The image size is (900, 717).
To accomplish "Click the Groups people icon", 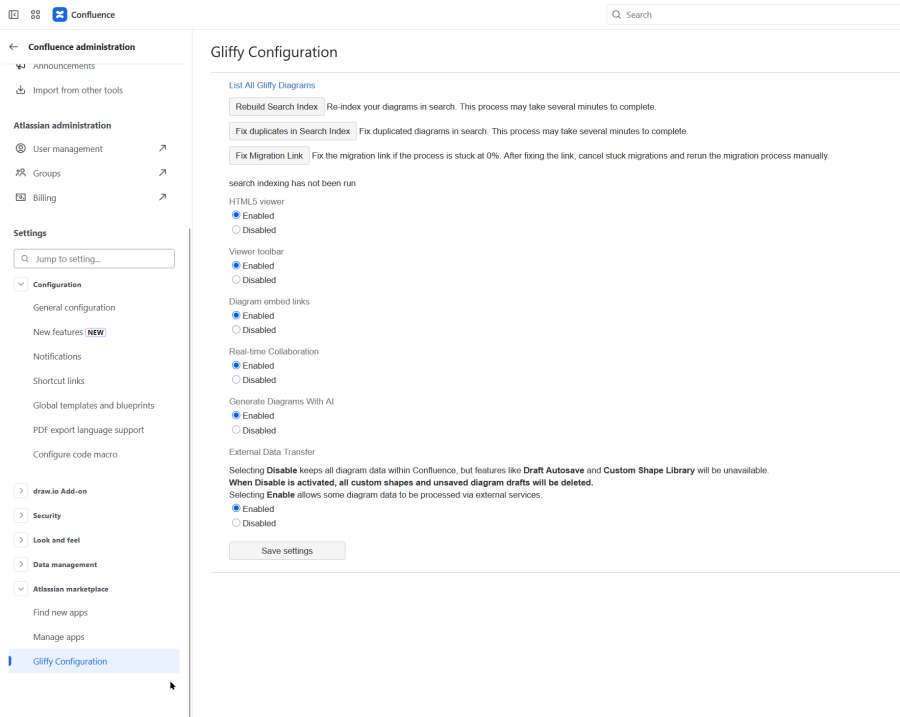I will tap(21, 173).
